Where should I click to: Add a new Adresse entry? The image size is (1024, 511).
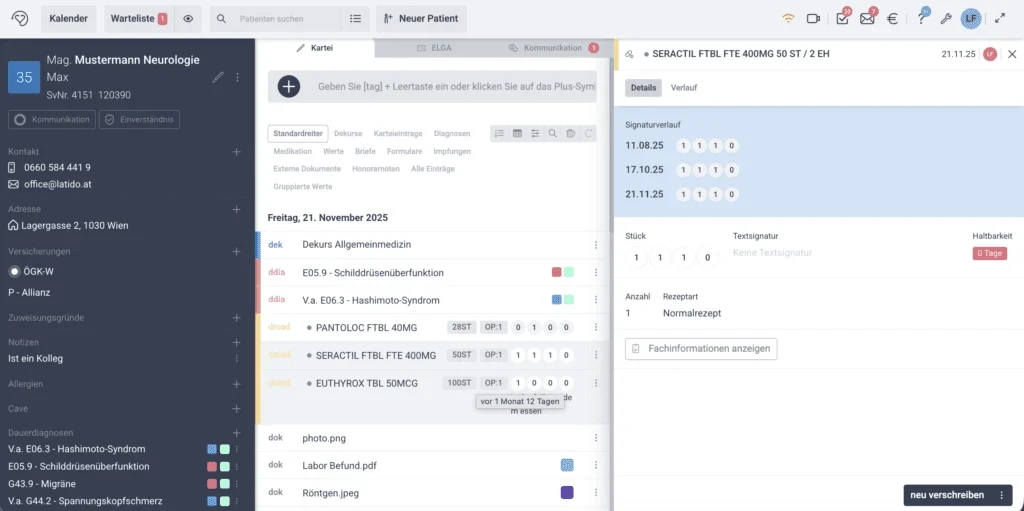236,209
